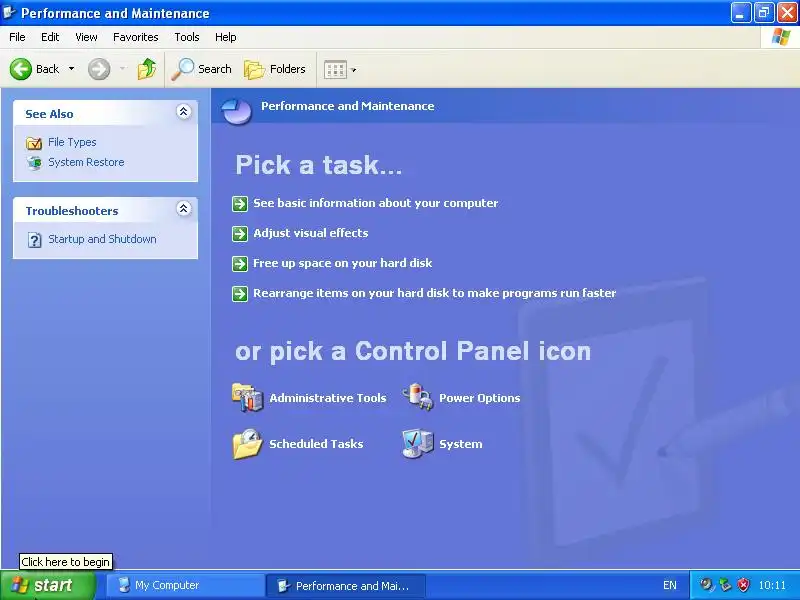Click the network connection tray icon

tap(725, 585)
